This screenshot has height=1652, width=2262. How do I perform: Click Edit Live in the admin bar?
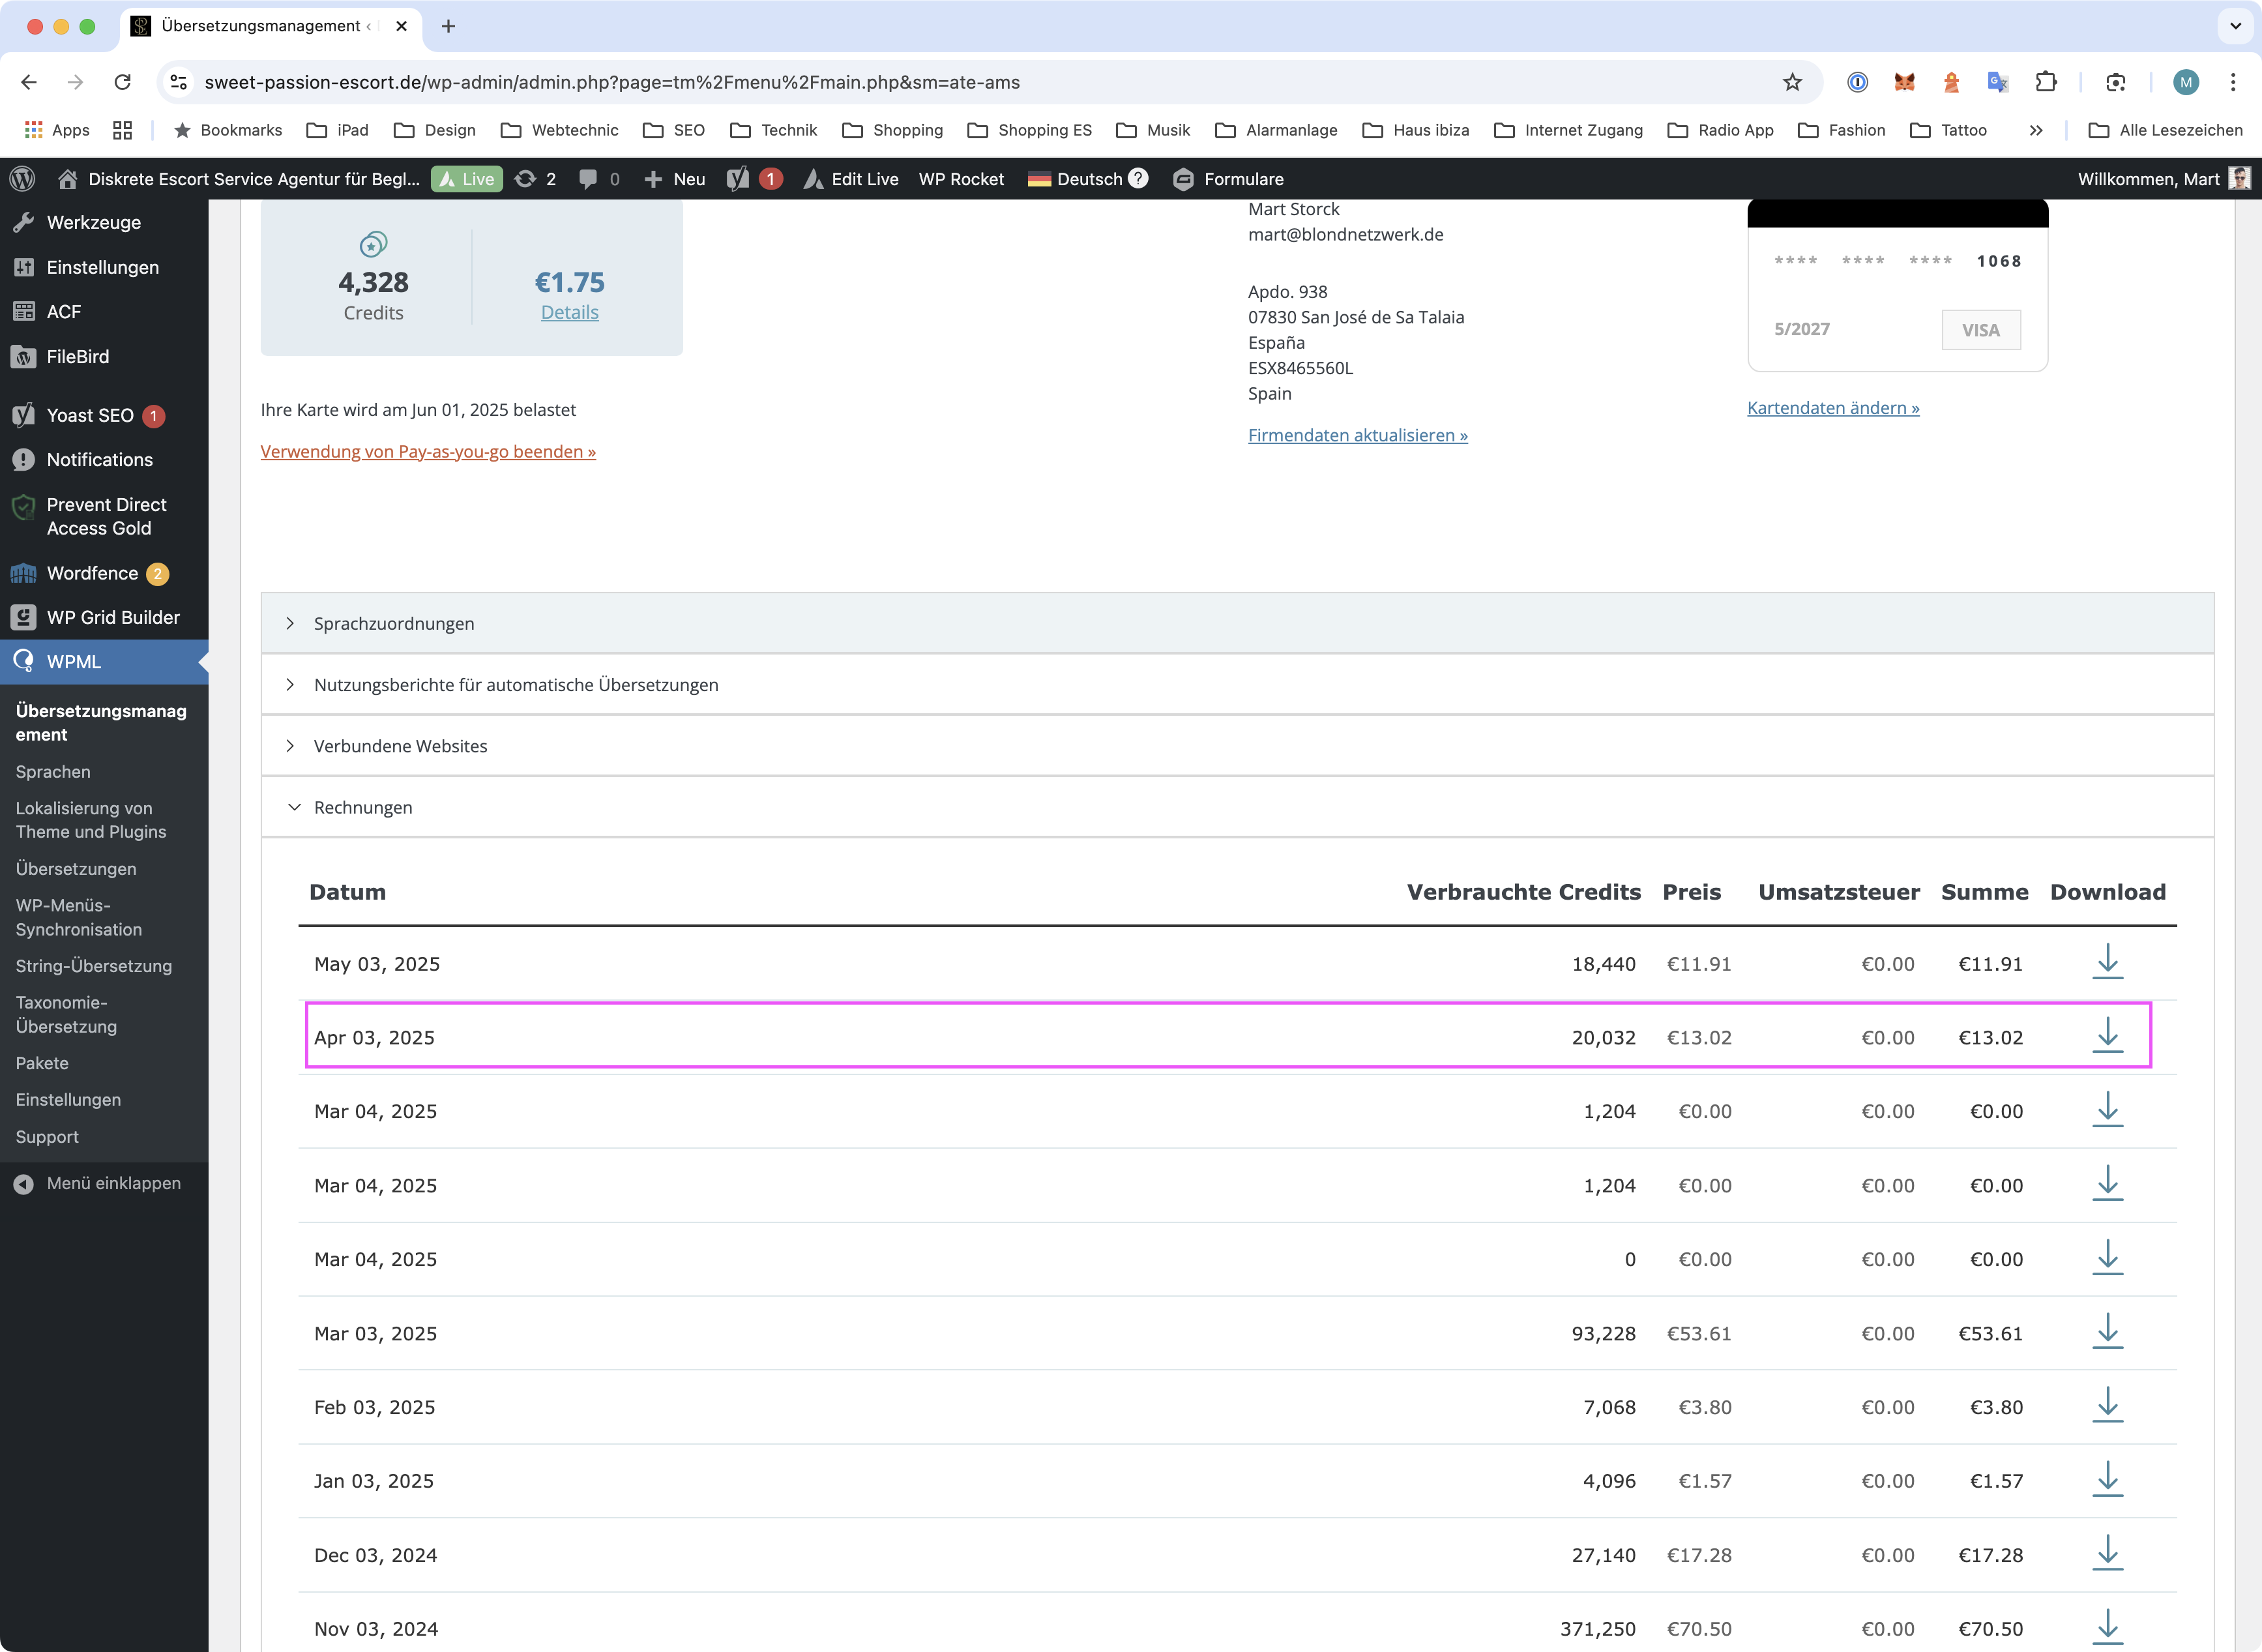coord(852,179)
